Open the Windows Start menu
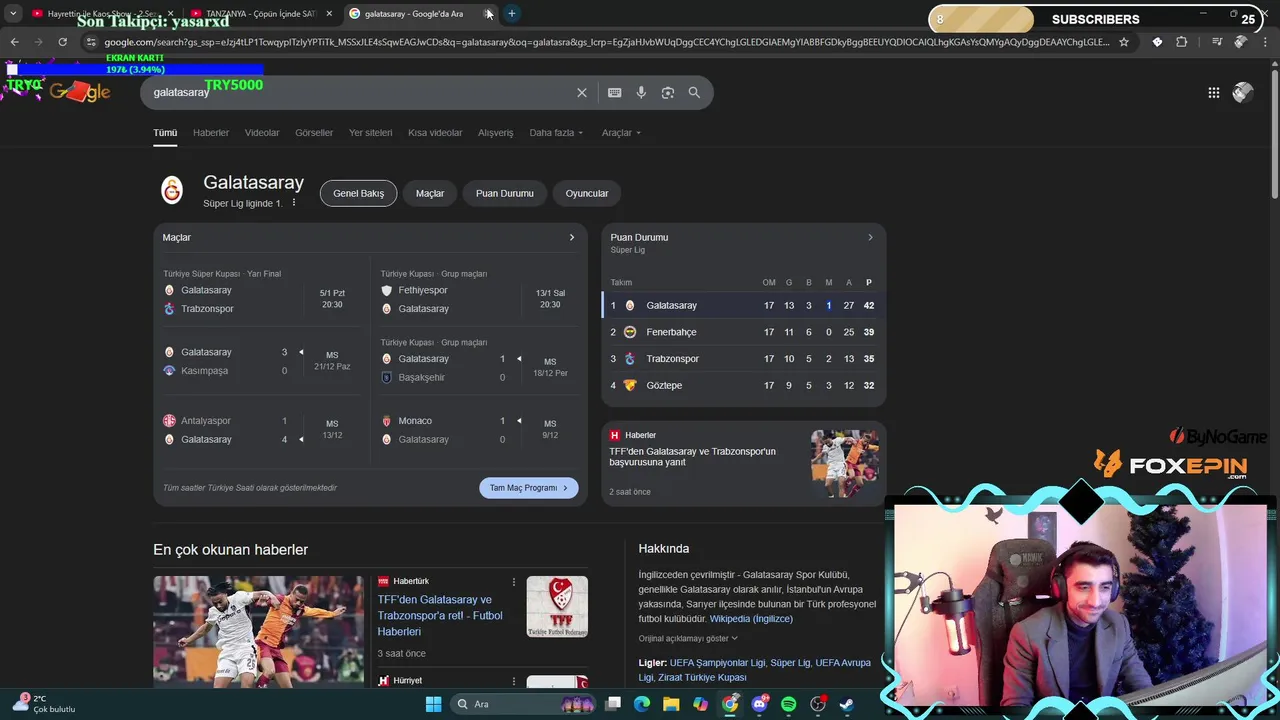The width and height of the screenshot is (1280, 720). pos(433,704)
